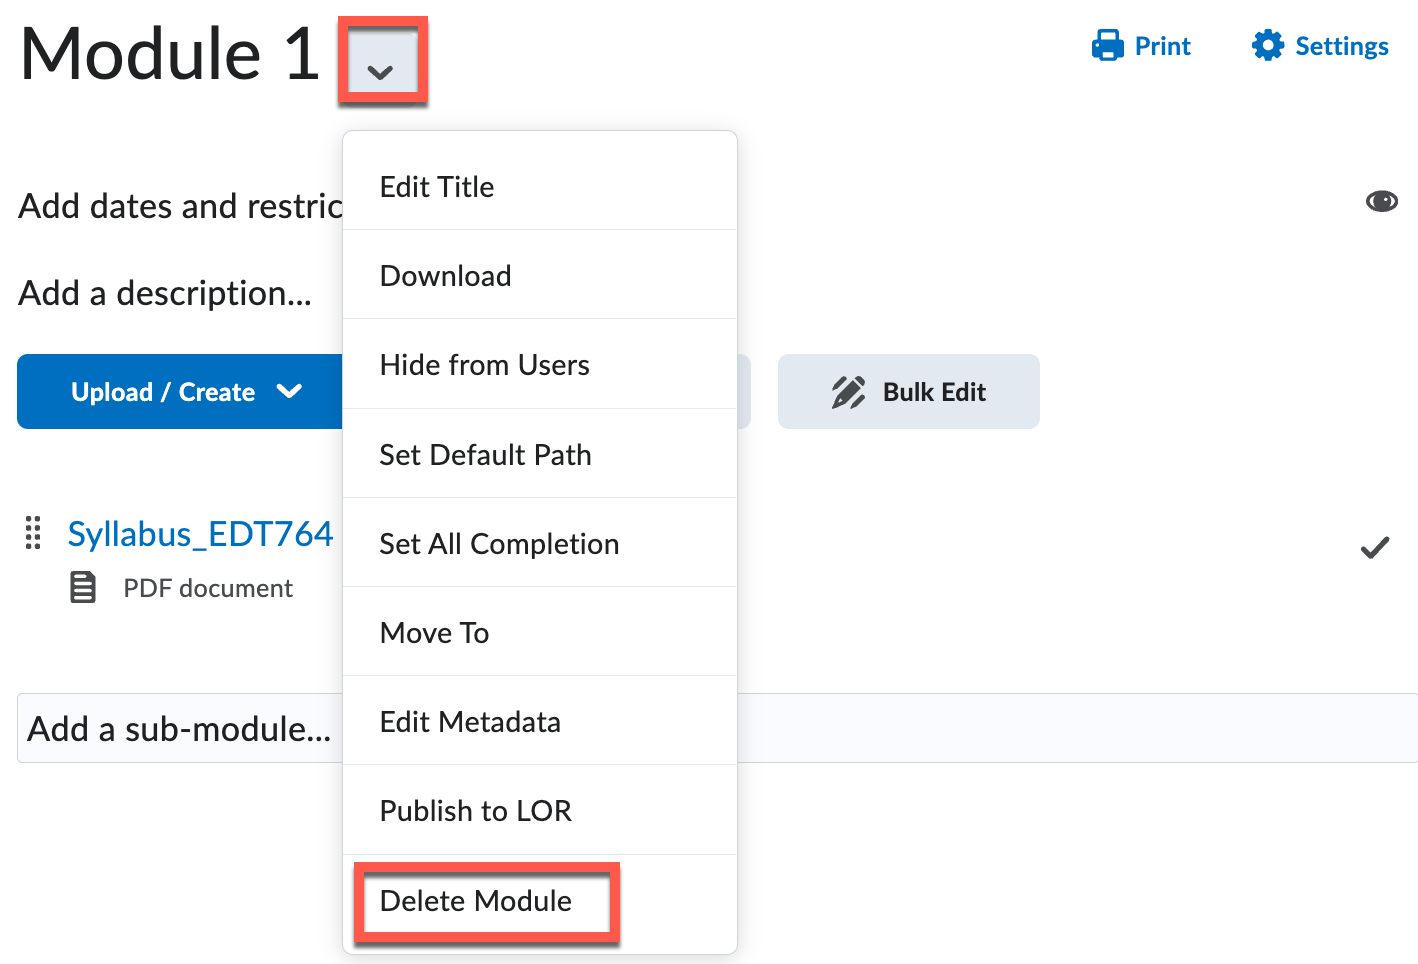Click the Bulk Edit button
The width and height of the screenshot is (1418, 964).
pos(908,391)
